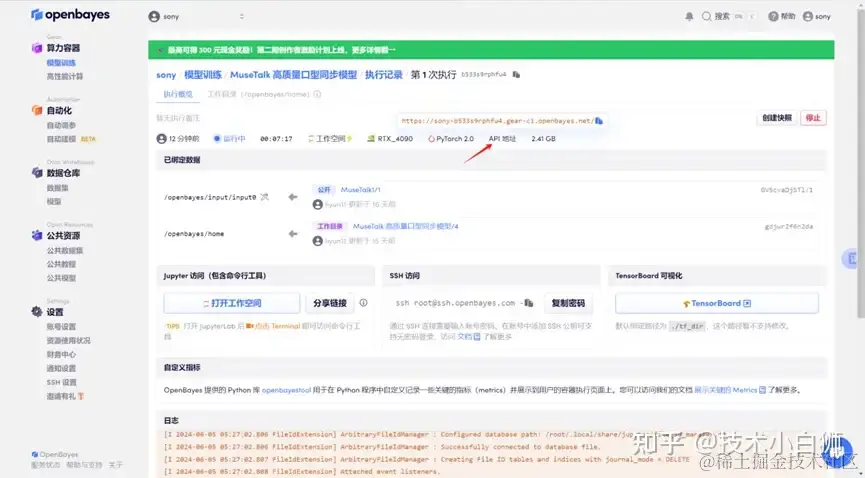Click the RTX_4090 GPU icon
Viewport: 865px width, 478px height.
point(371,139)
